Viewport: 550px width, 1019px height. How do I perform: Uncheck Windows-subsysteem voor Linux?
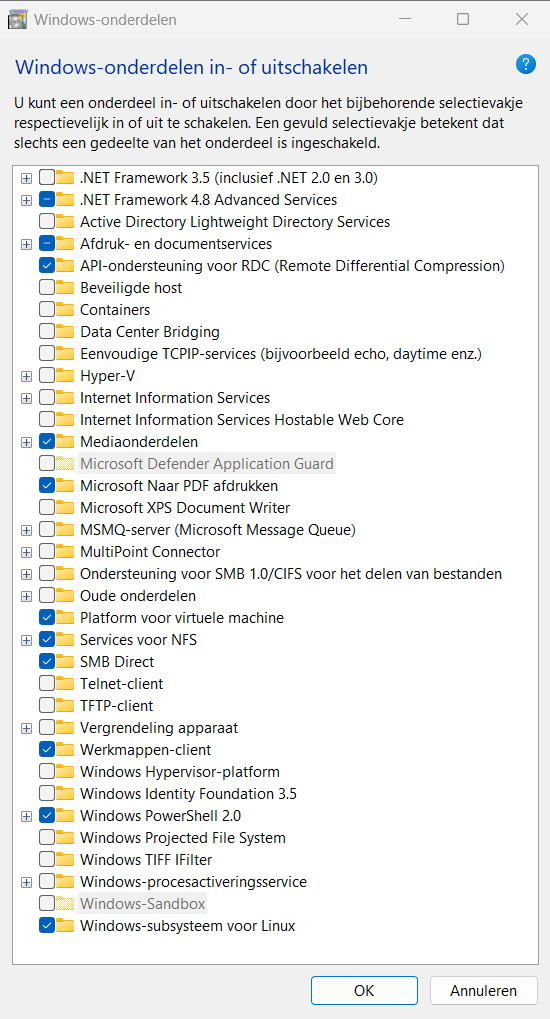47,925
